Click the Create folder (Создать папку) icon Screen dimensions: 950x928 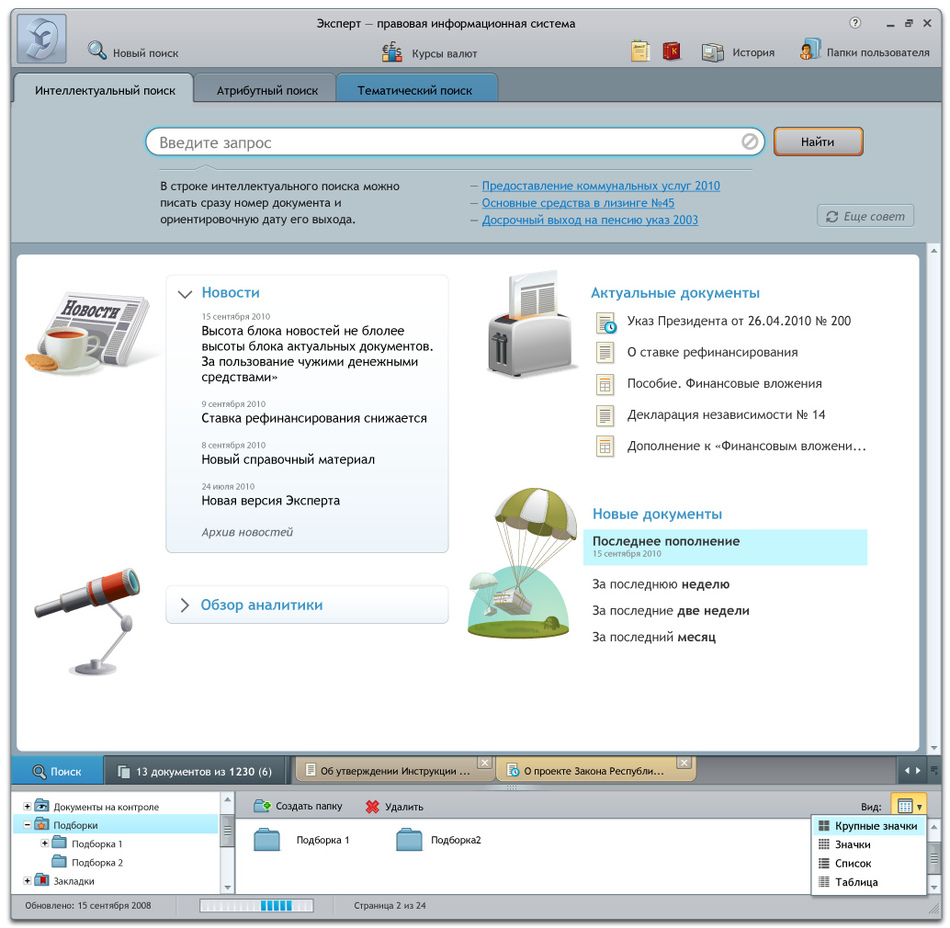pyautogui.click(x=262, y=806)
